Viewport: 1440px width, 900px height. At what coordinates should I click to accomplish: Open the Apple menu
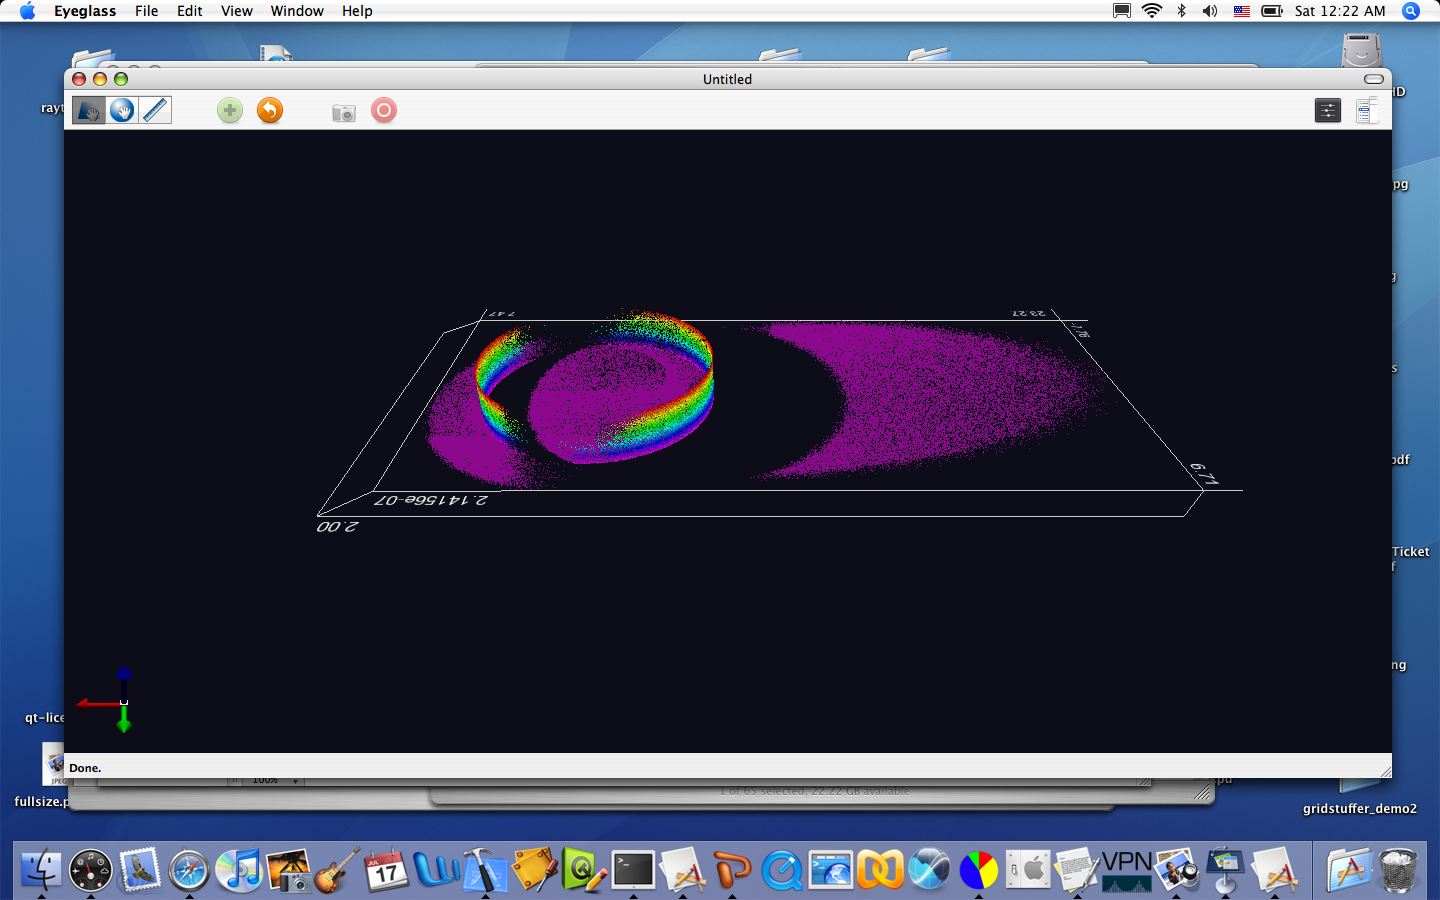pyautogui.click(x=27, y=11)
